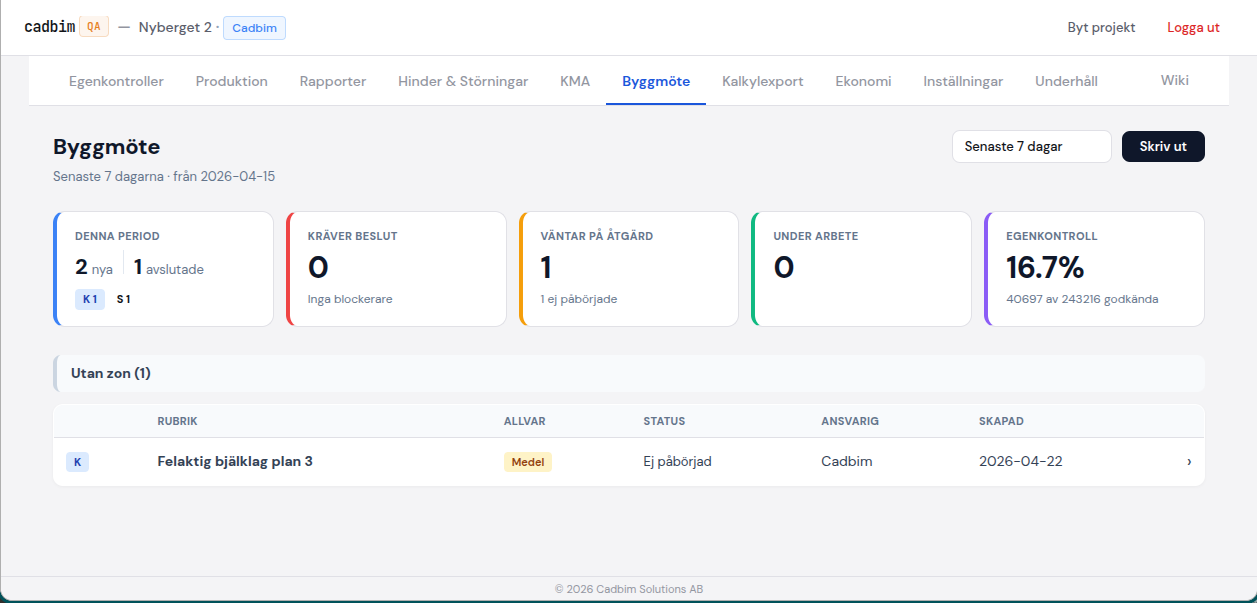Open the Felaktig bjälklag plan 3 entry
Screen dimensions: 1257x603
pos(235,462)
